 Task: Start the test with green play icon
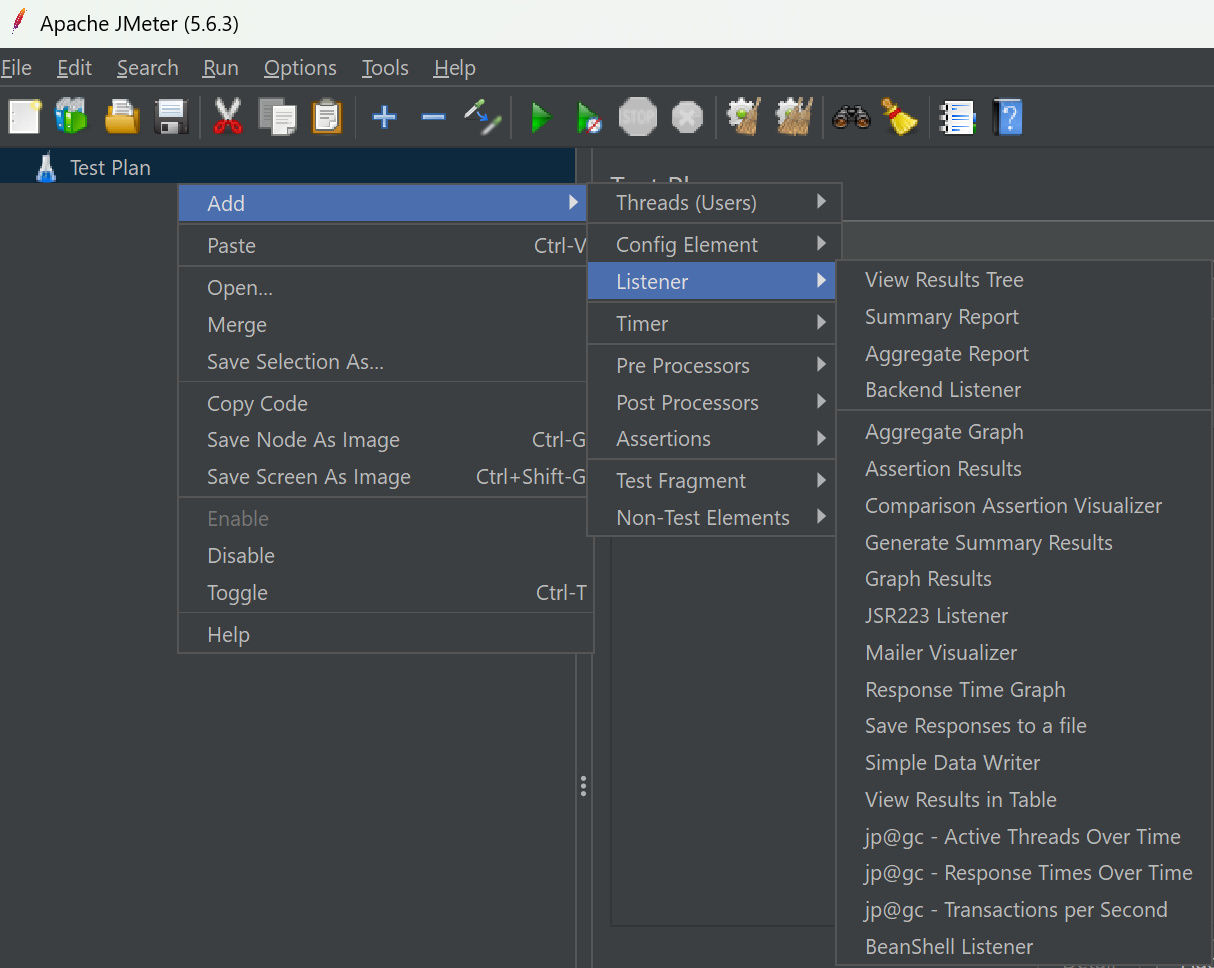click(x=541, y=117)
